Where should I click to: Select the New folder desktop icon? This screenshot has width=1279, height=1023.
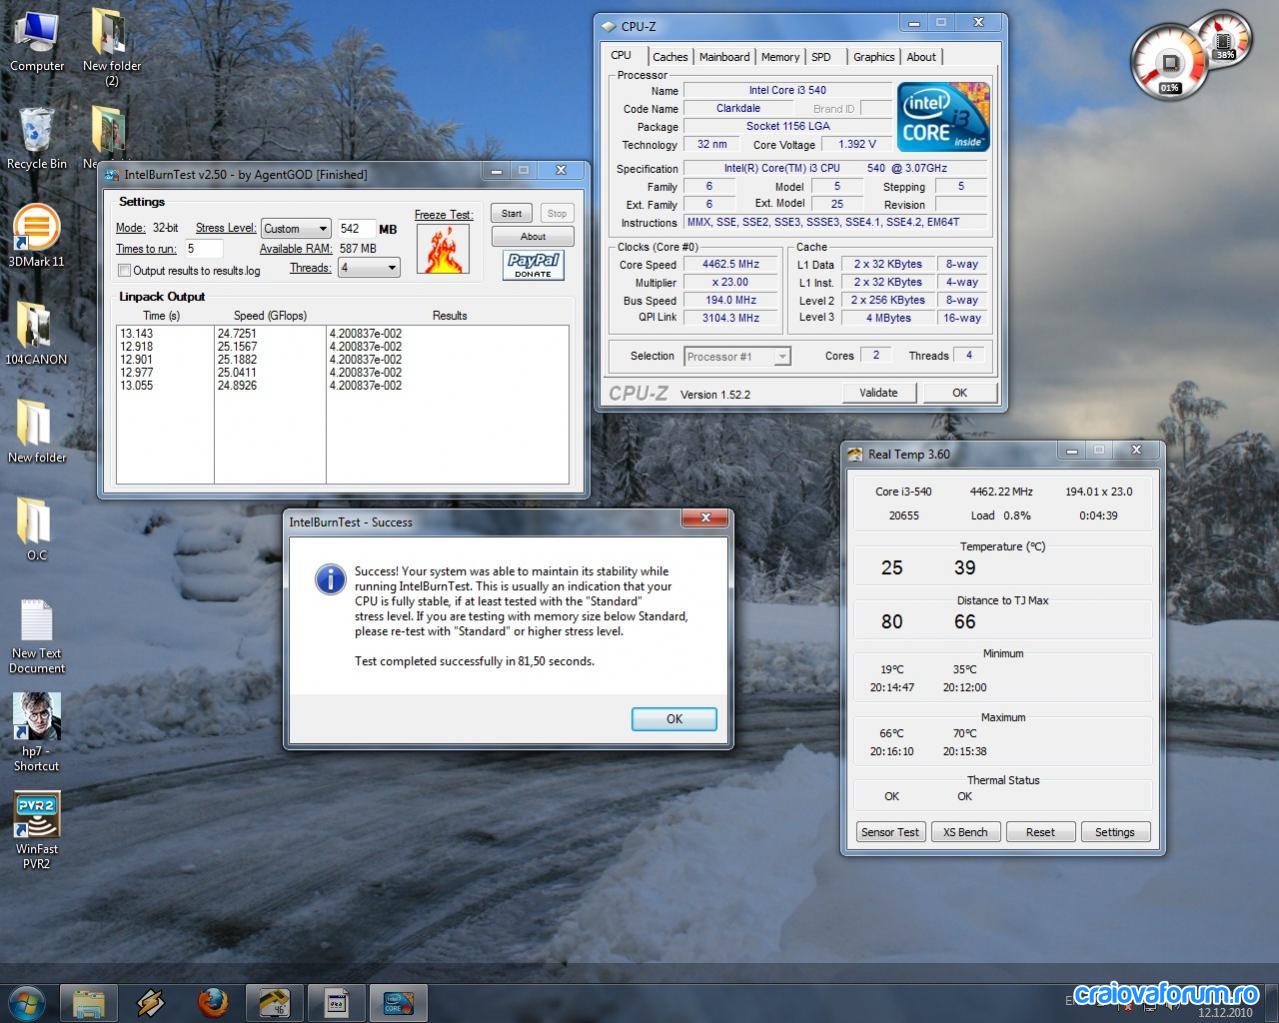point(36,431)
